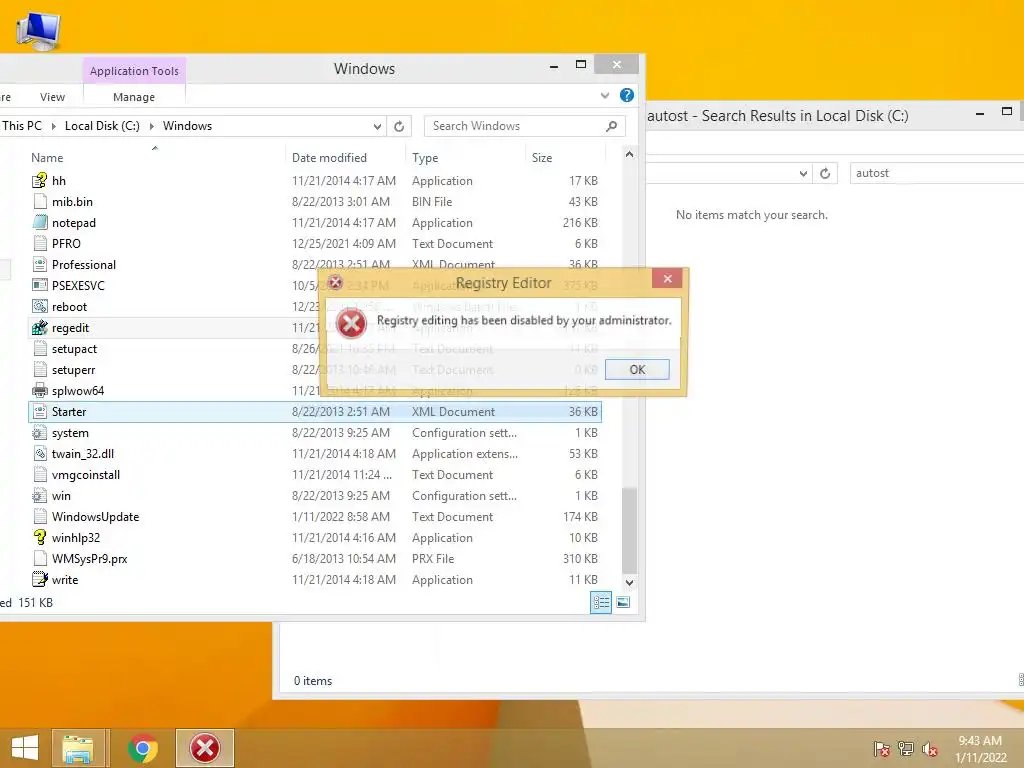Click the autost search box in search results window

(936, 173)
